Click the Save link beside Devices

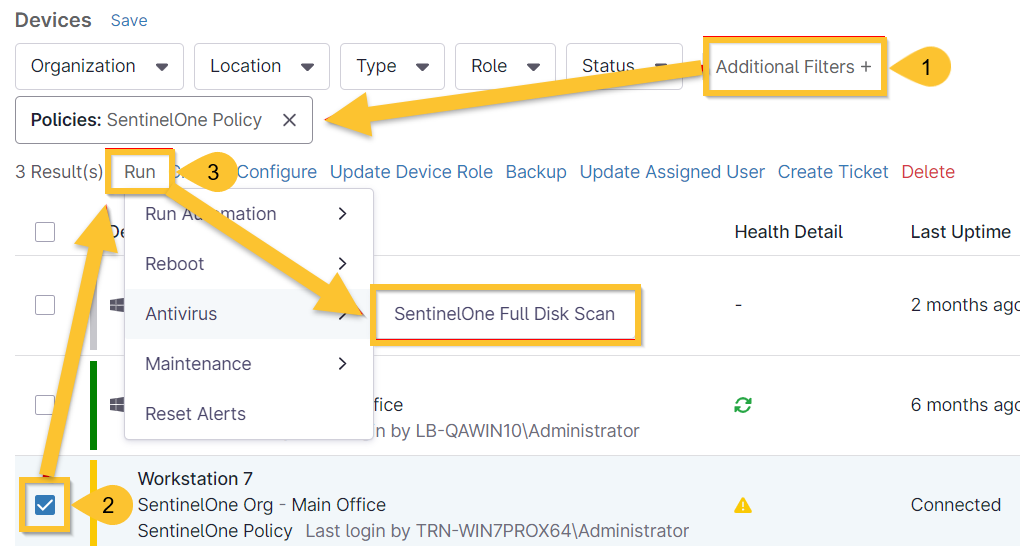tap(129, 20)
